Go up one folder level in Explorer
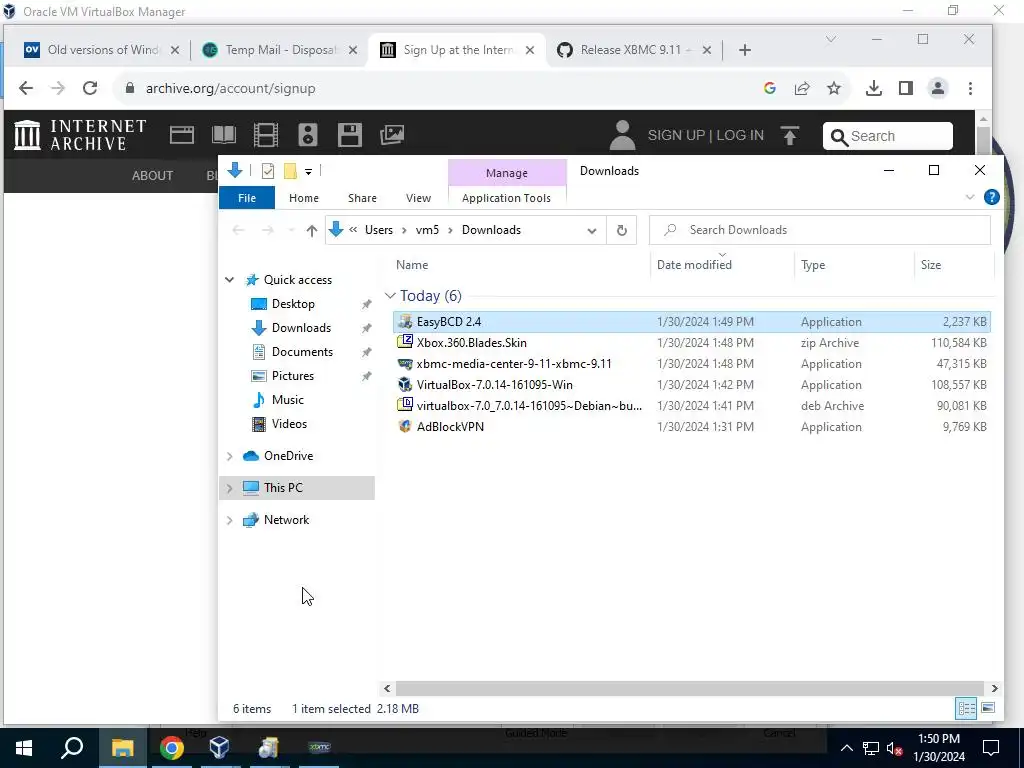Image resolution: width=1024 pixels, height=768 pixels. (x=312, y=230)
